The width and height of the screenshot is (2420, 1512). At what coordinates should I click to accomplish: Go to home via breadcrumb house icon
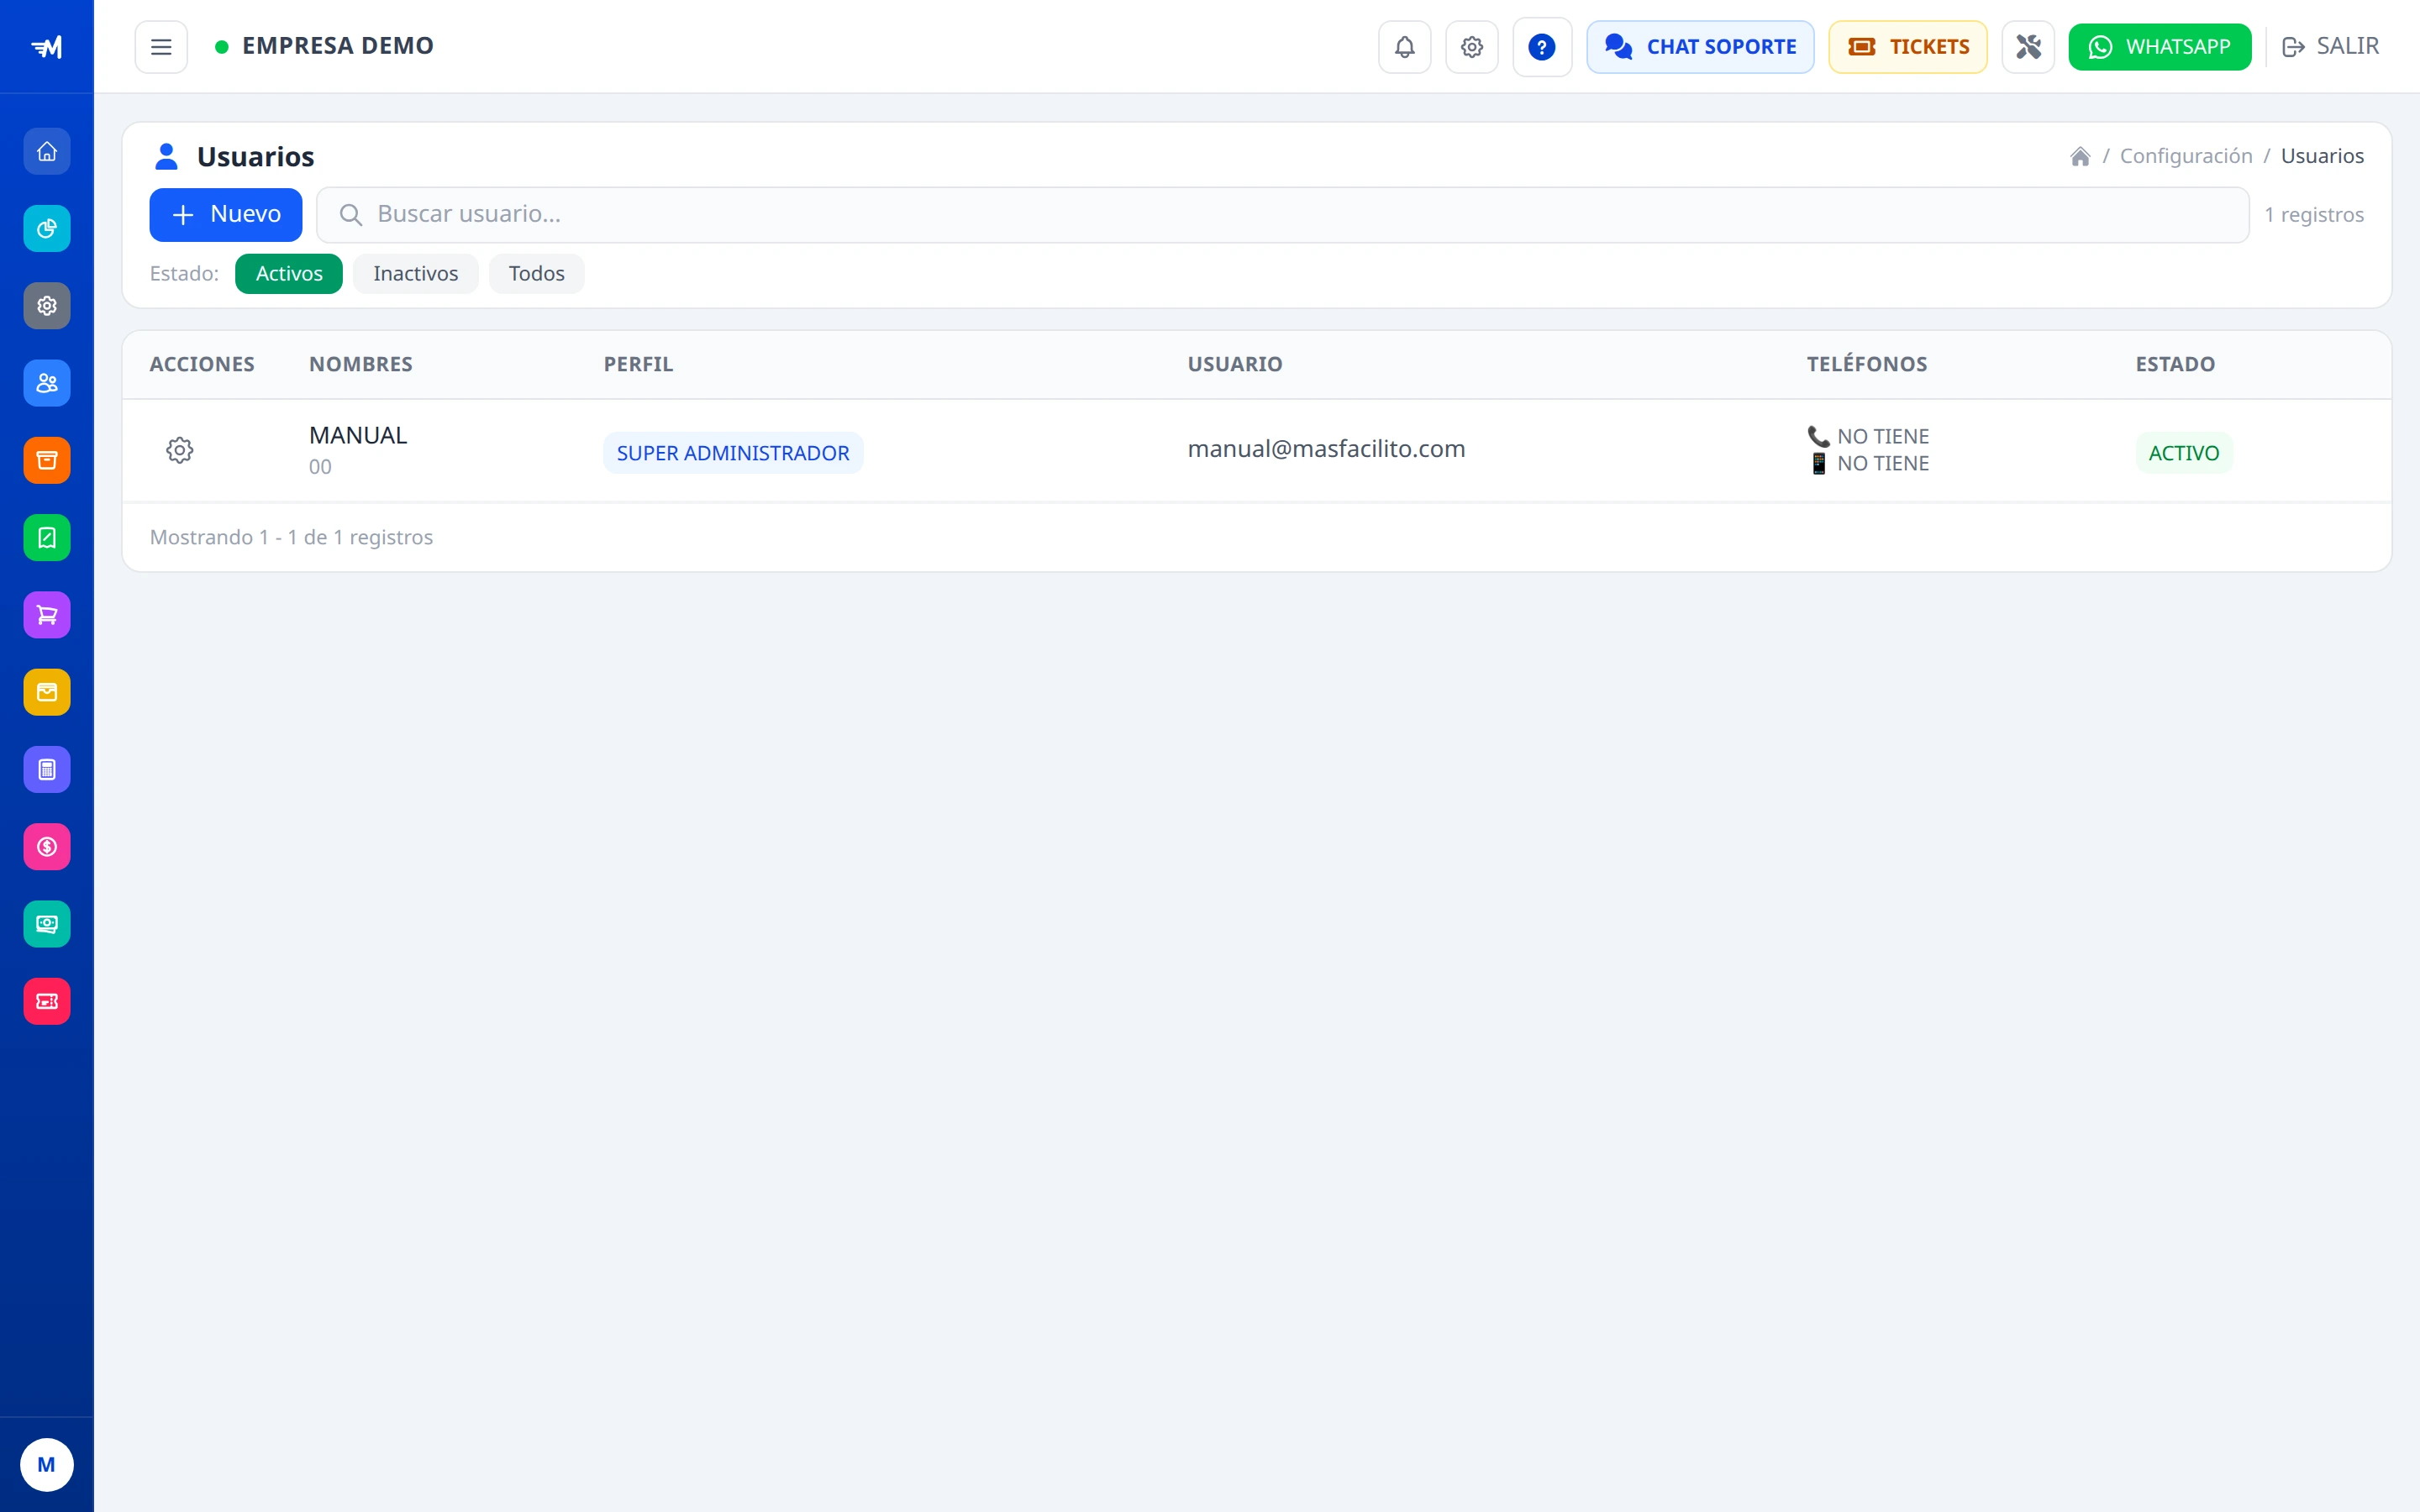(2080, 156)
